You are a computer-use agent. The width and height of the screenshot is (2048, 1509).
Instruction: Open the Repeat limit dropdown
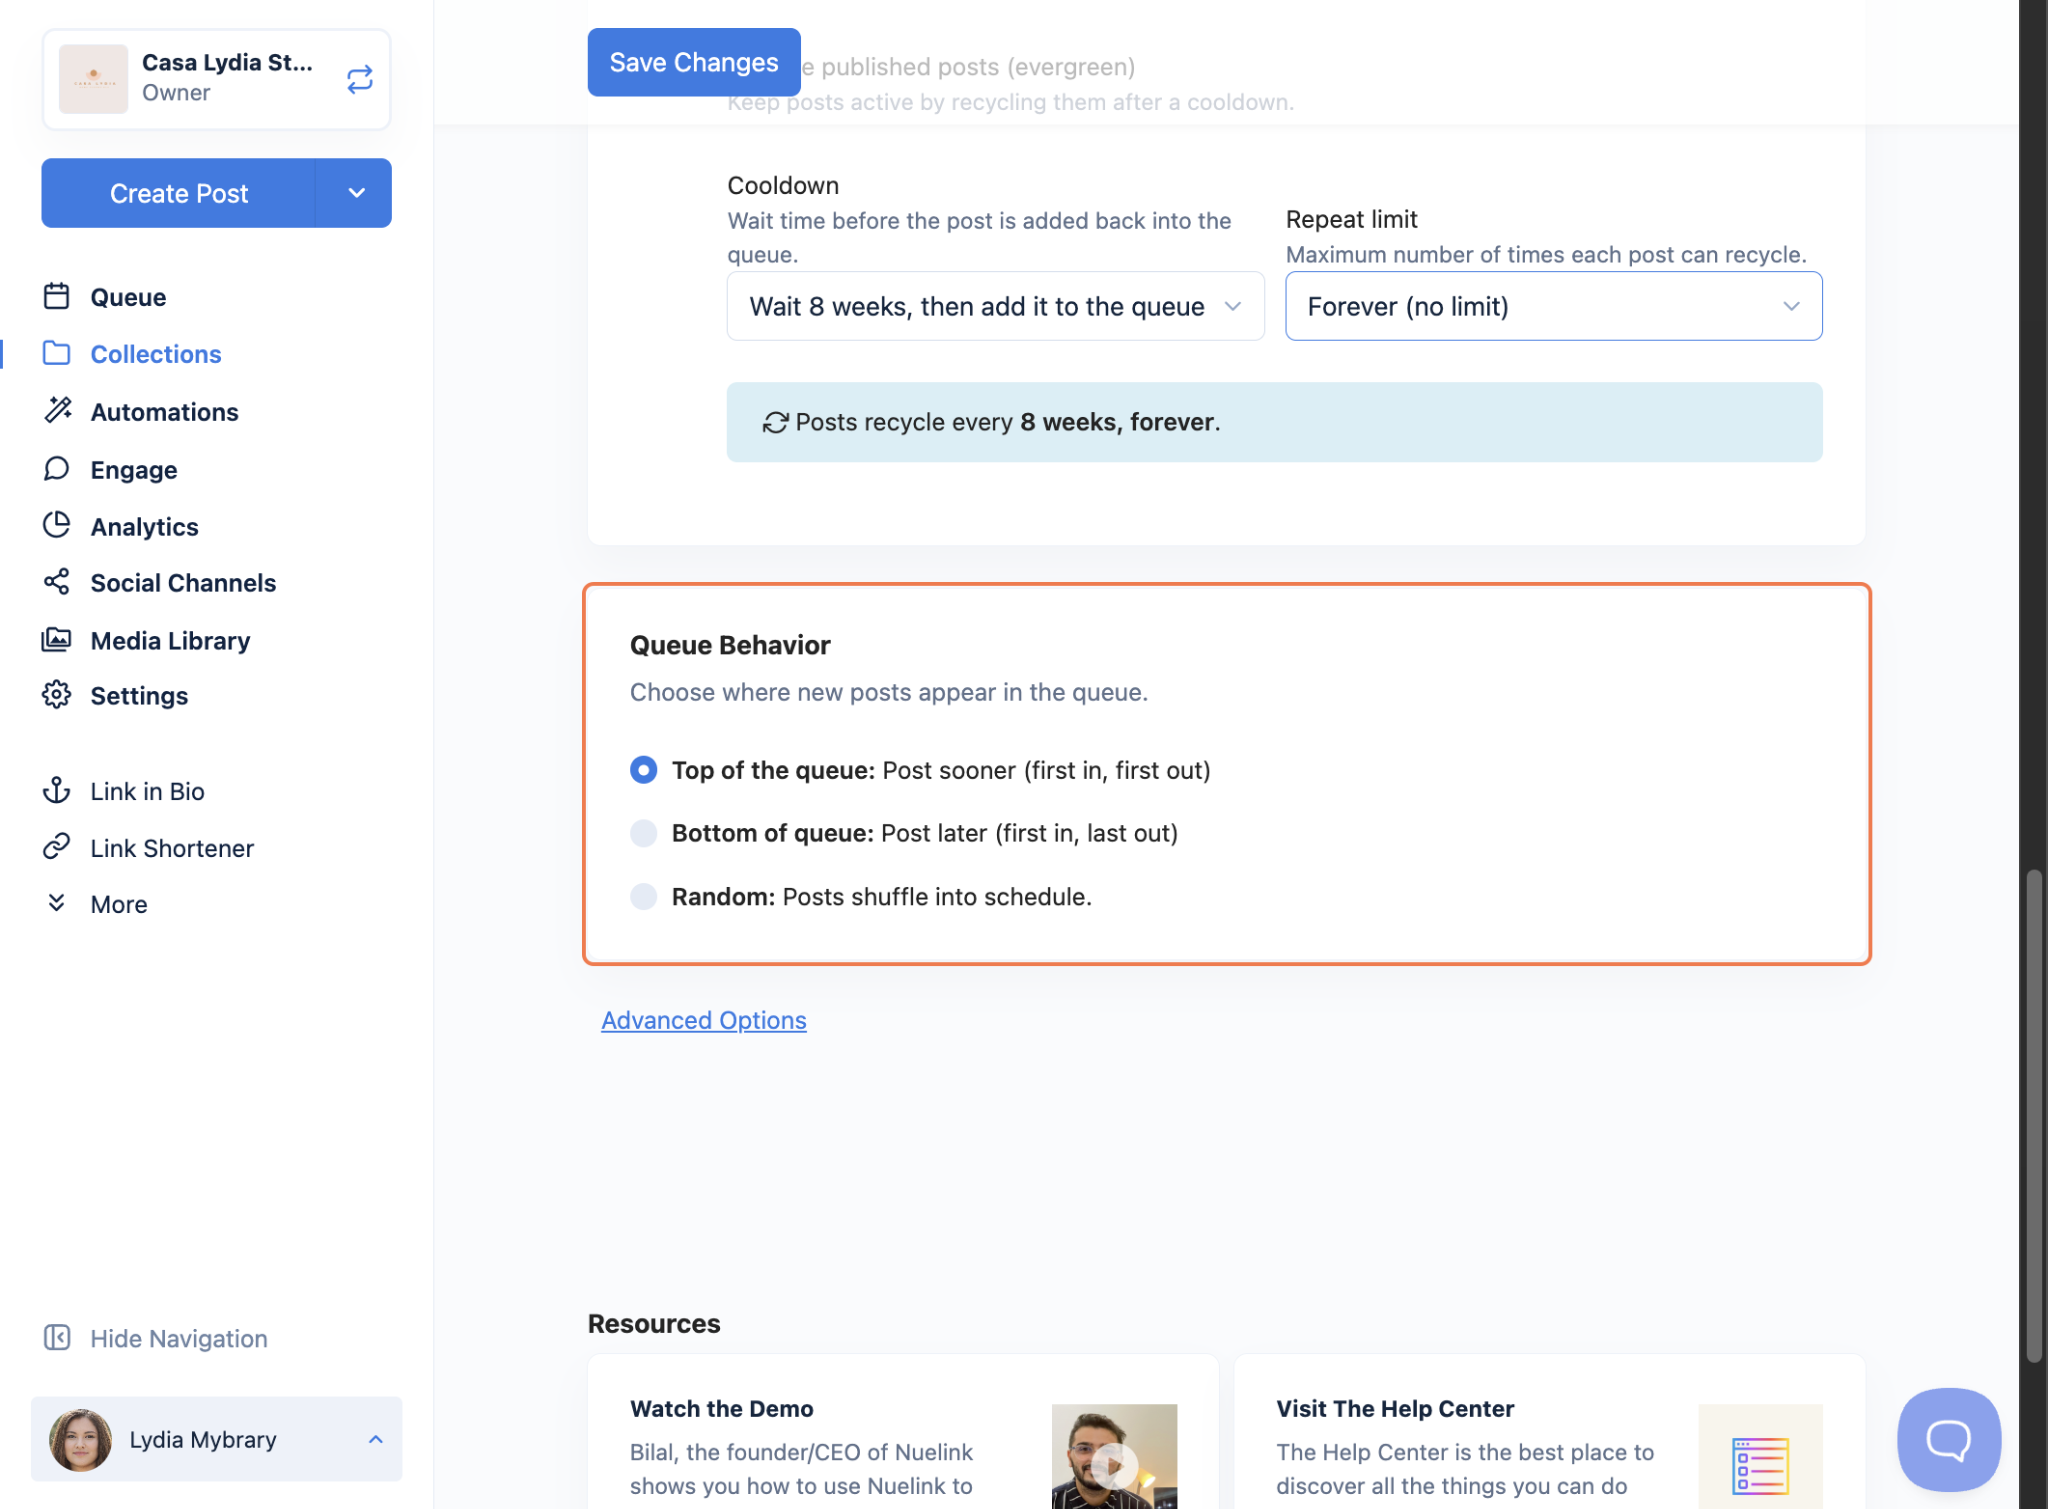[1553, 306]
